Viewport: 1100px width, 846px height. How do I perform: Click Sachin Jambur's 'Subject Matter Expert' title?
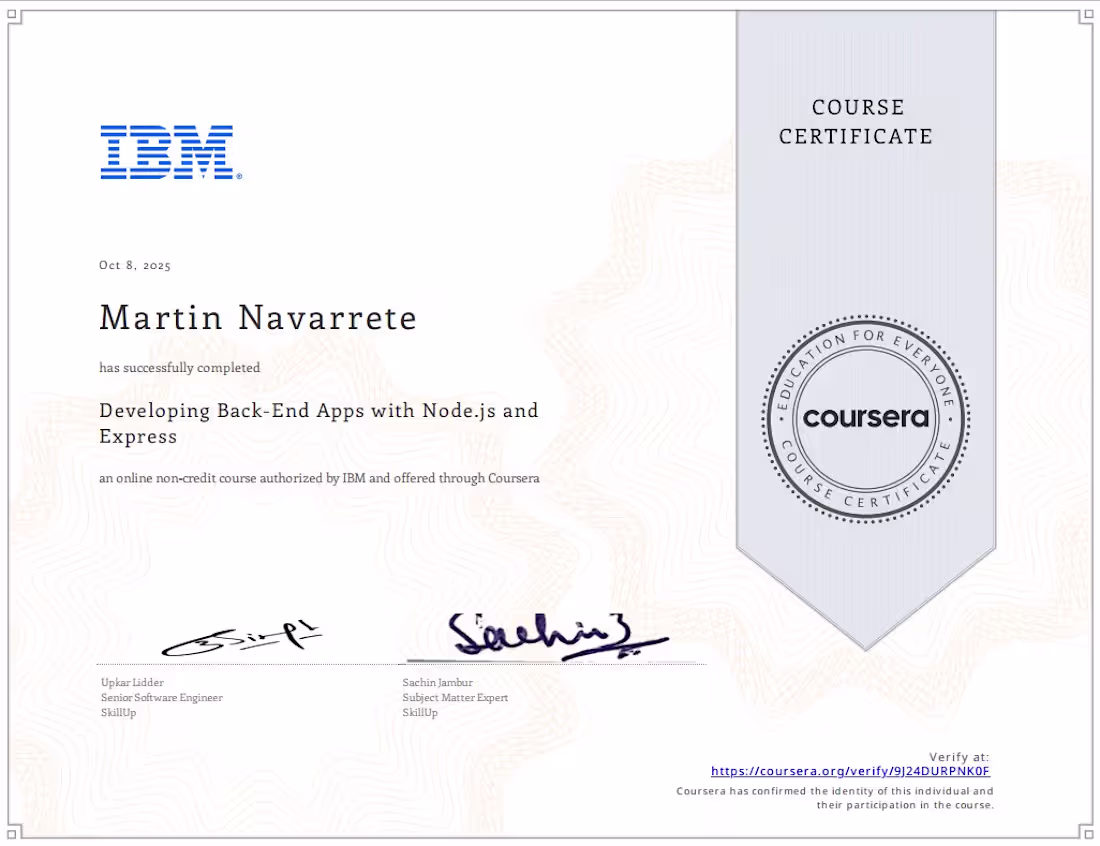455,697
